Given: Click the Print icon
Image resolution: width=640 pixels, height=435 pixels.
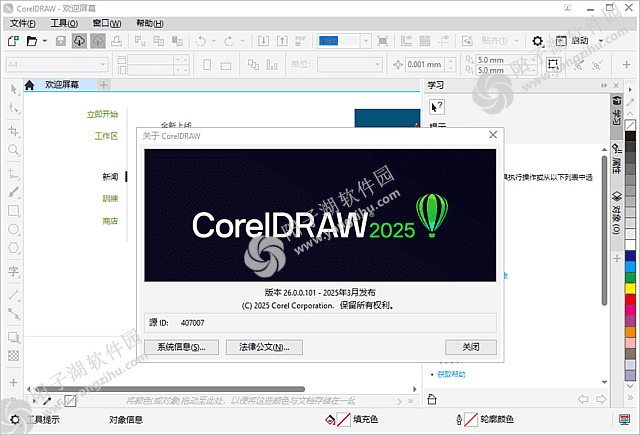Looking at the screenshot, I should pyautogui.click(x=117, y=41).
